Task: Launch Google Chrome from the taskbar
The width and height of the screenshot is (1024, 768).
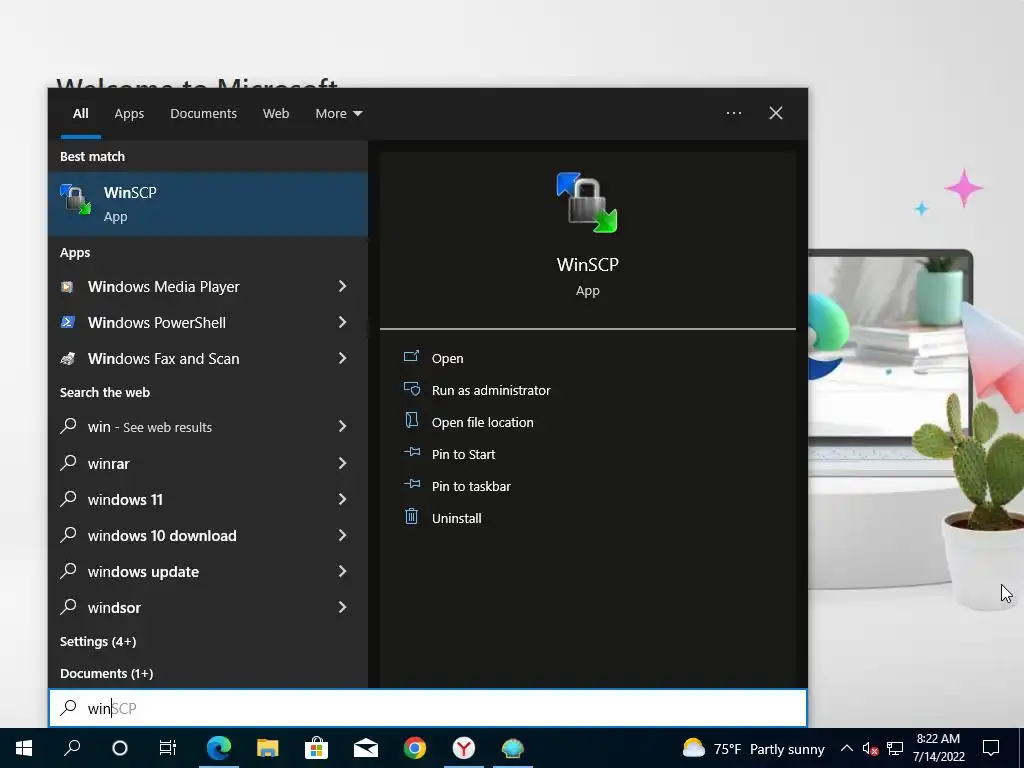Action: [x=415, y=748]
